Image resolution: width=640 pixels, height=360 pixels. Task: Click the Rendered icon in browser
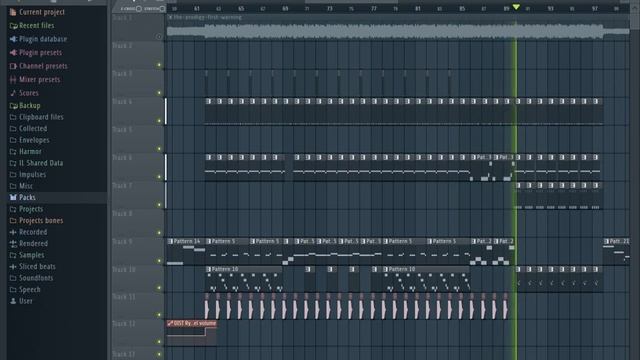tap(13, 244)
